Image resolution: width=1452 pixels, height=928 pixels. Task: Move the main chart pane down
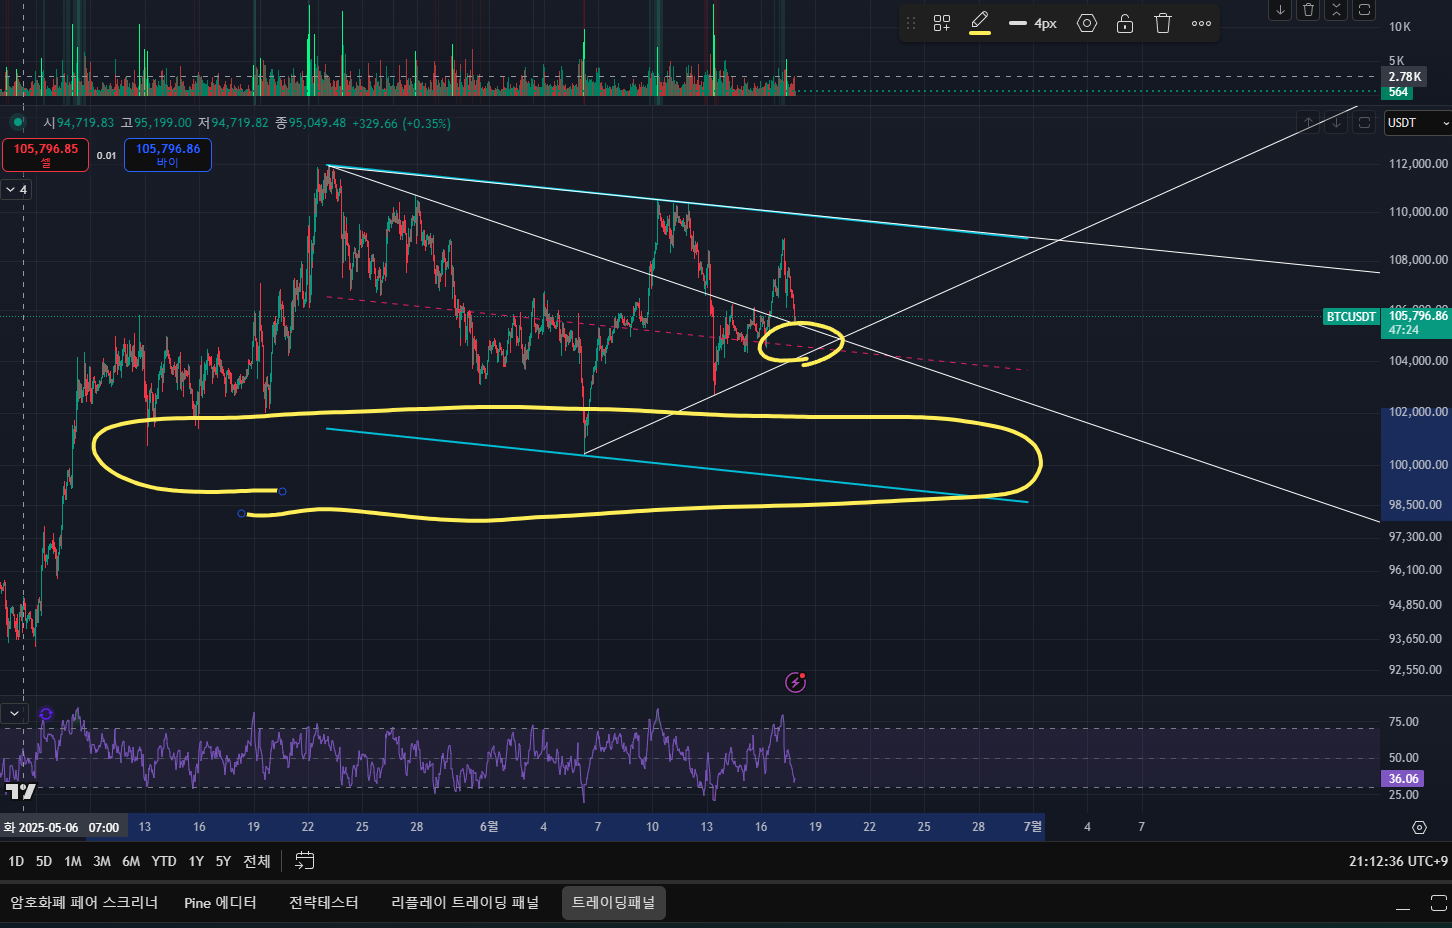point(1336,123)
